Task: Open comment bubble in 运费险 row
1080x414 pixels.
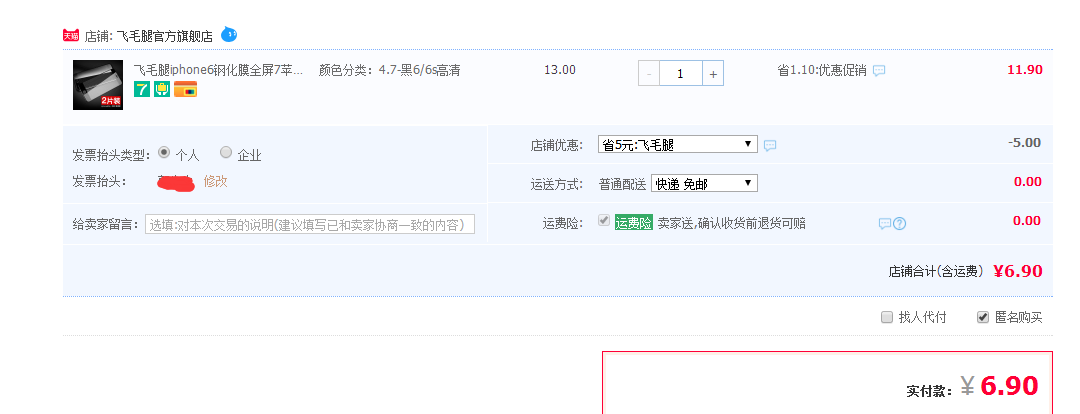Action: tap(885, 224)
